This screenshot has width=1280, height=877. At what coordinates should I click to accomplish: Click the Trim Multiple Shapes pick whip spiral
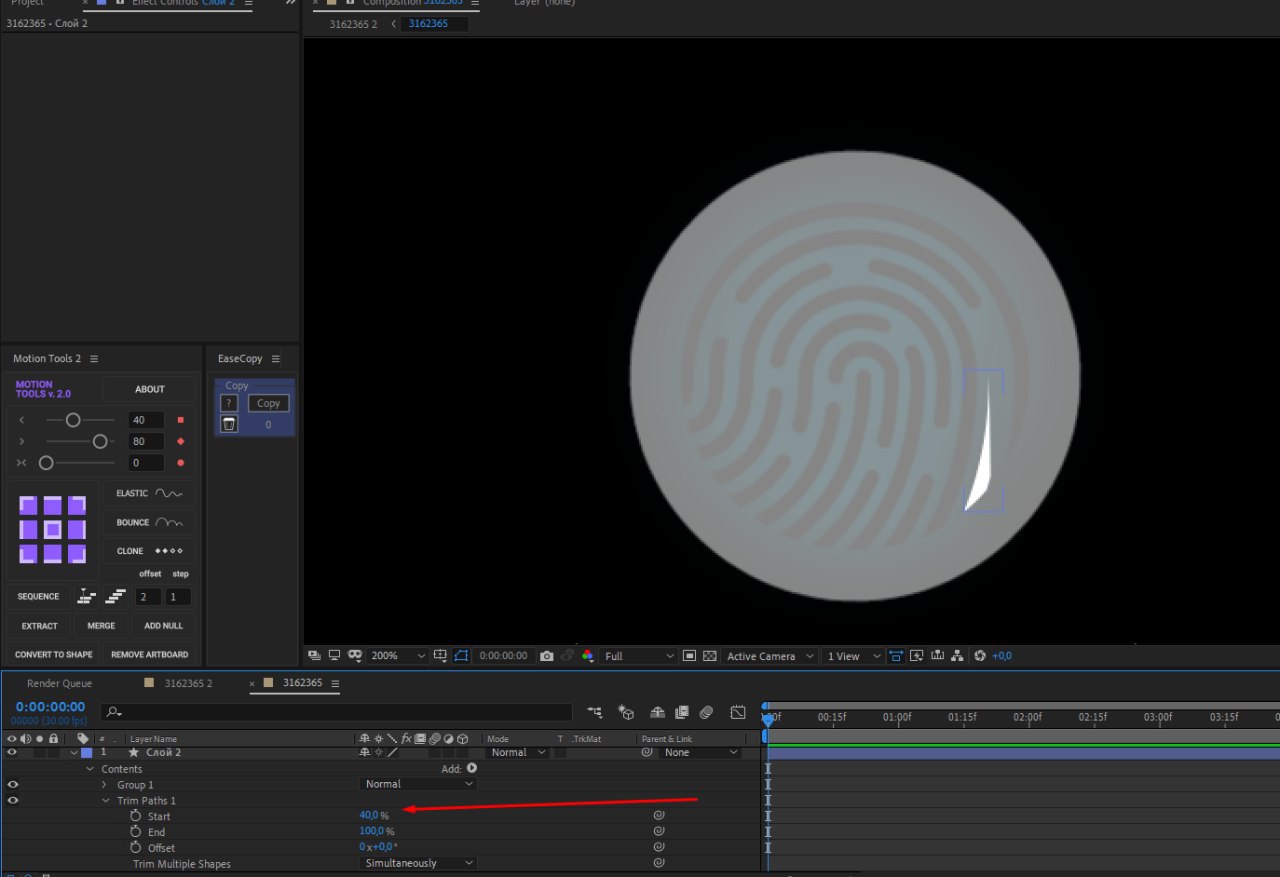pyautogui.click(x=659, y=862)
